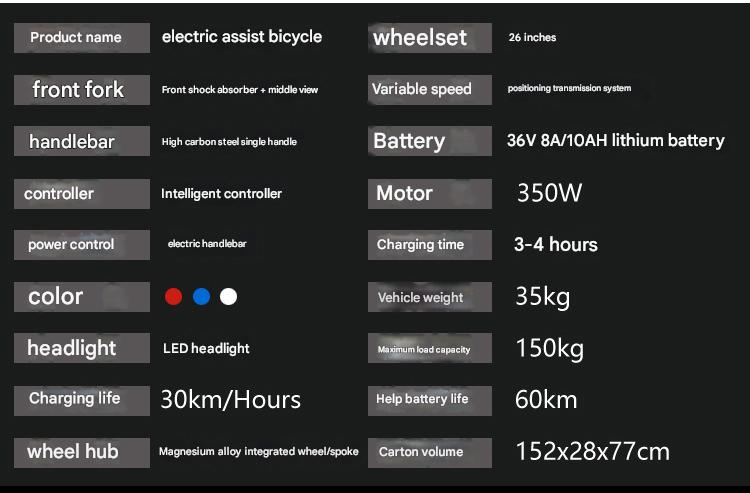Select the "Motor" label box

click(430, 193)
